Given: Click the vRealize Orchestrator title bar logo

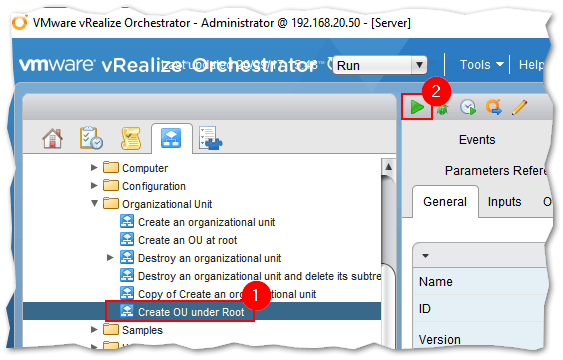Looking at the screenshot, I should pos(19,22).
